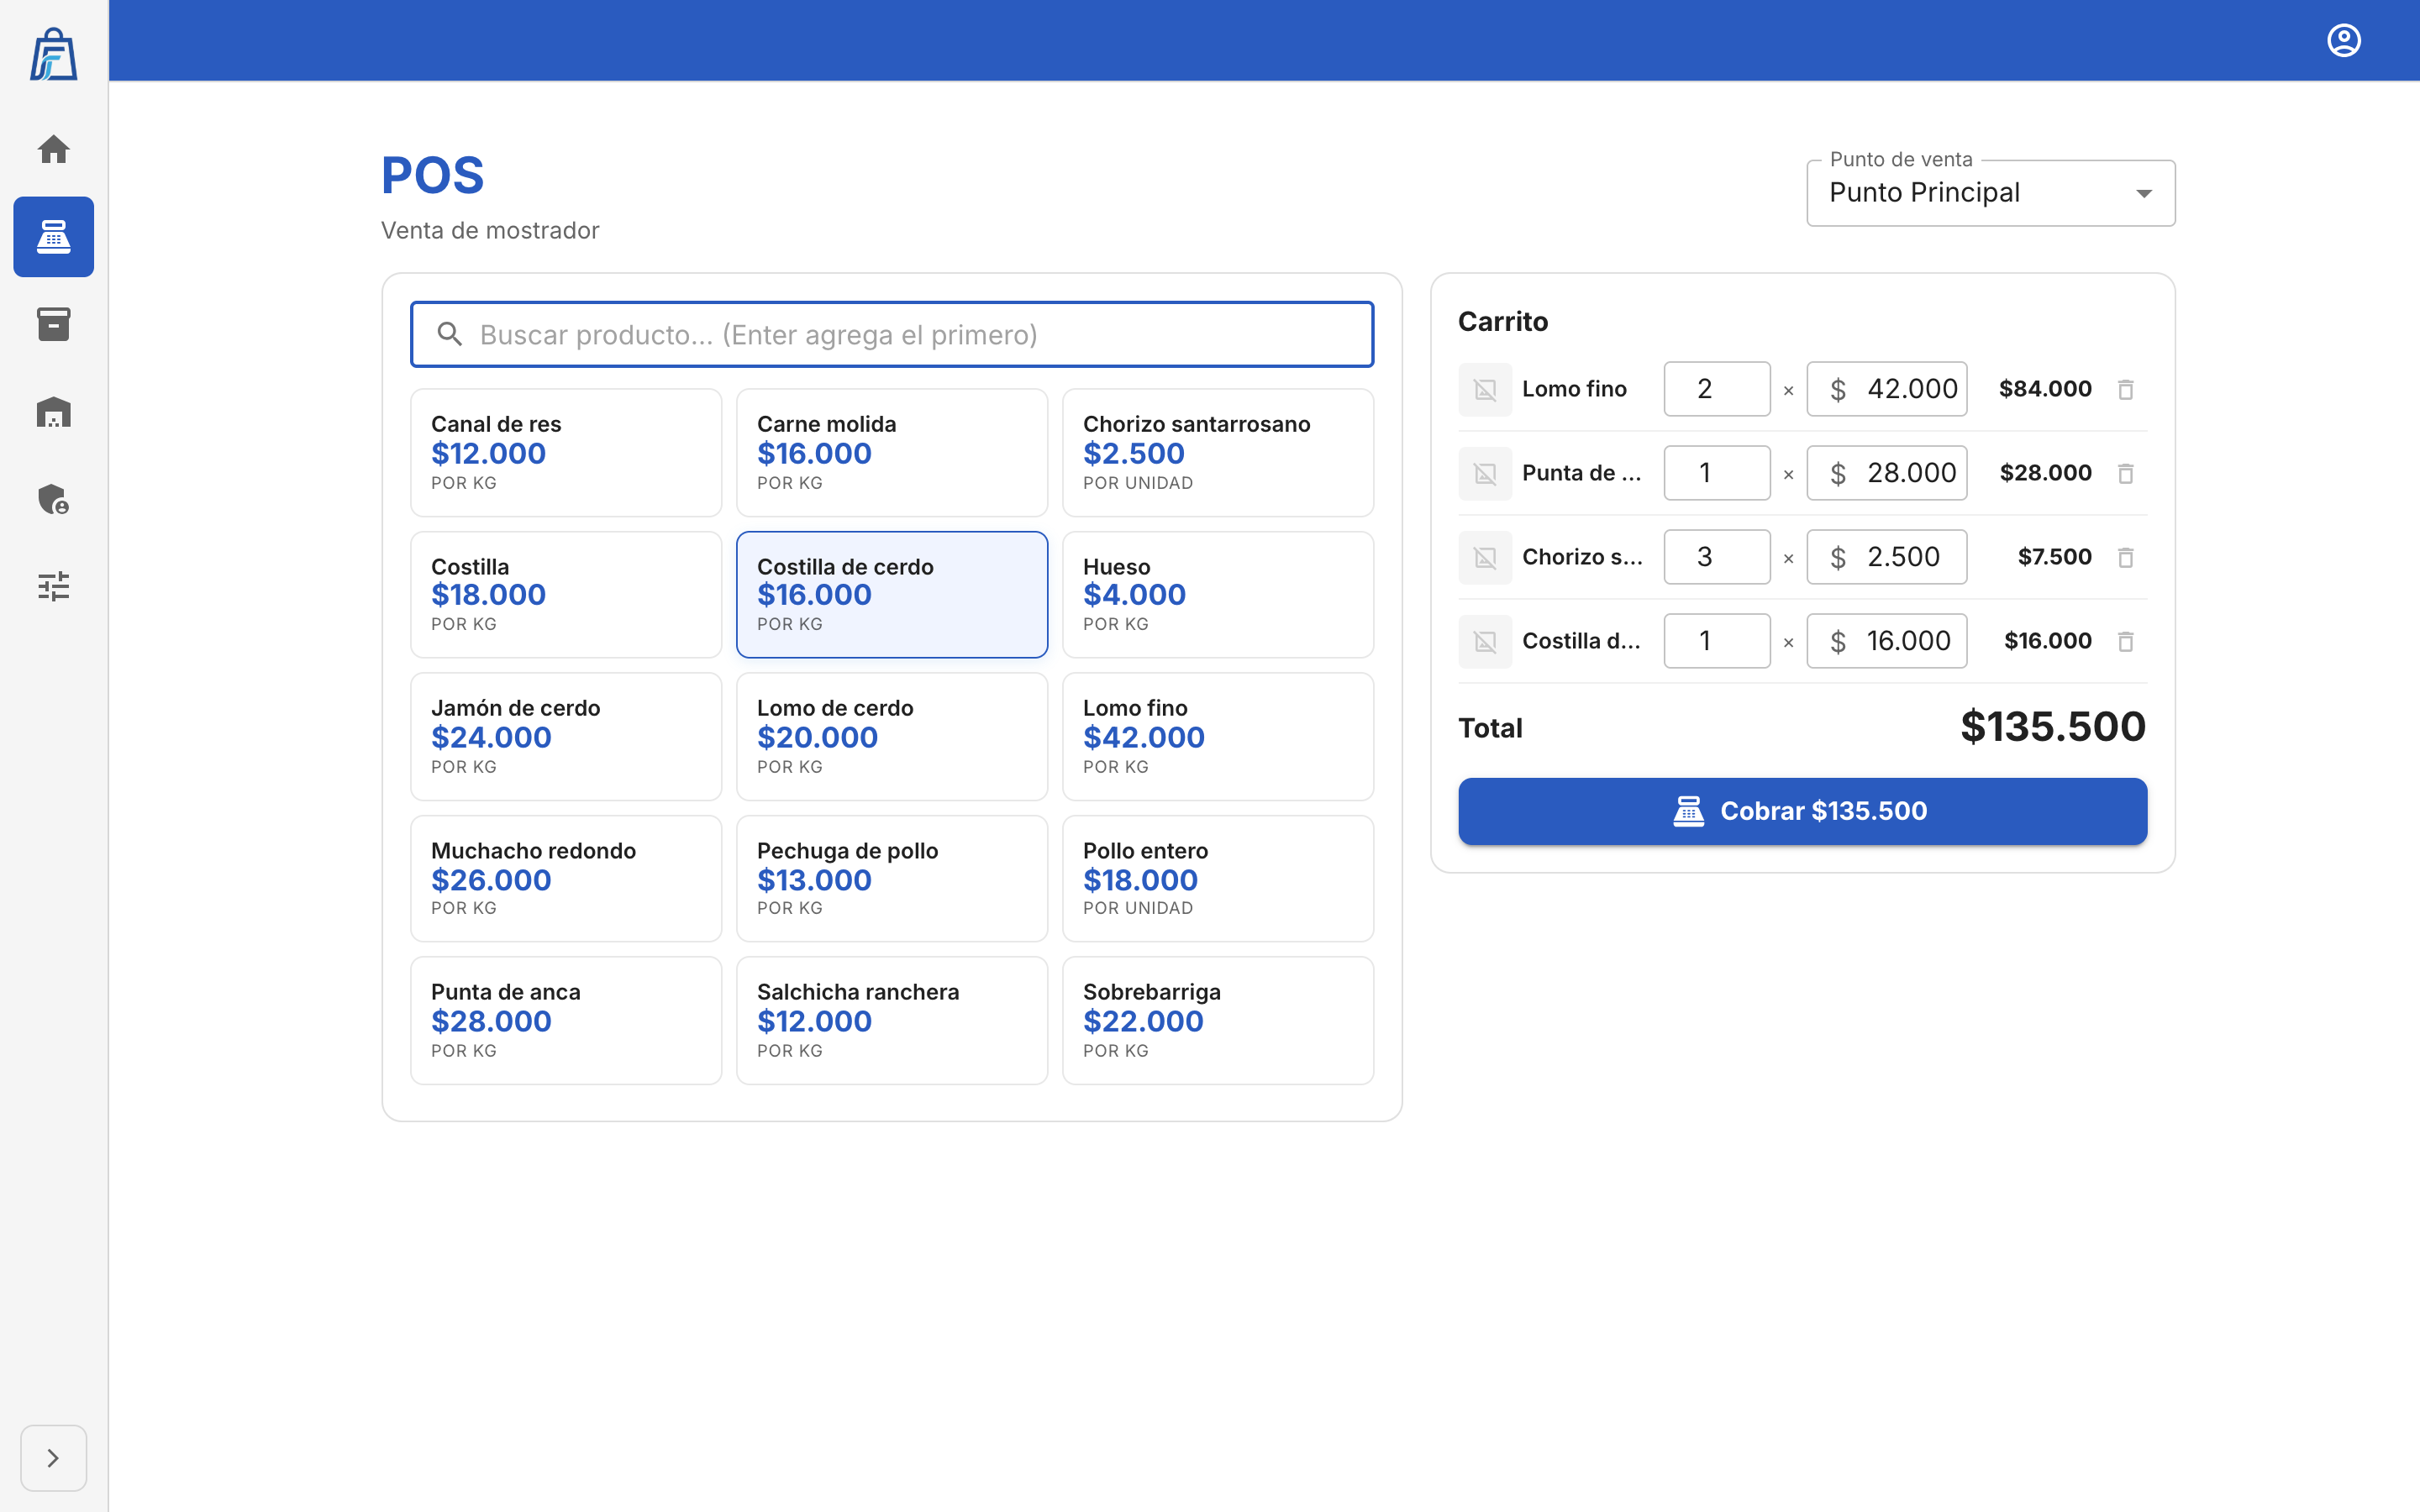Click the Cobrar $135.500 button
The height and width of the screenshot is (1512, 2420).
tap(1802, 811)
